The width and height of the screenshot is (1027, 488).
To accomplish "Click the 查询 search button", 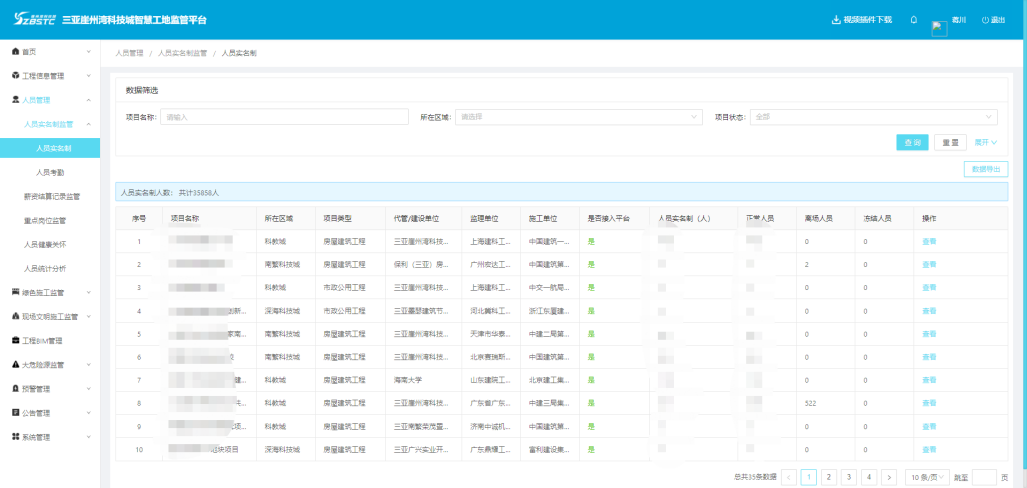I will click(912, 143).
